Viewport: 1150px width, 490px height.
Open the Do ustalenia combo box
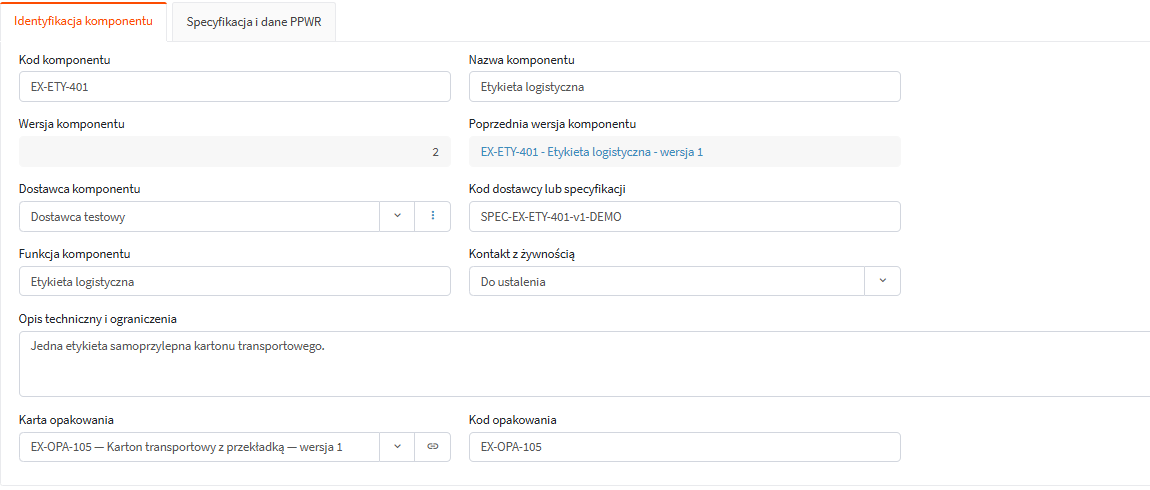tap(667, 281)
